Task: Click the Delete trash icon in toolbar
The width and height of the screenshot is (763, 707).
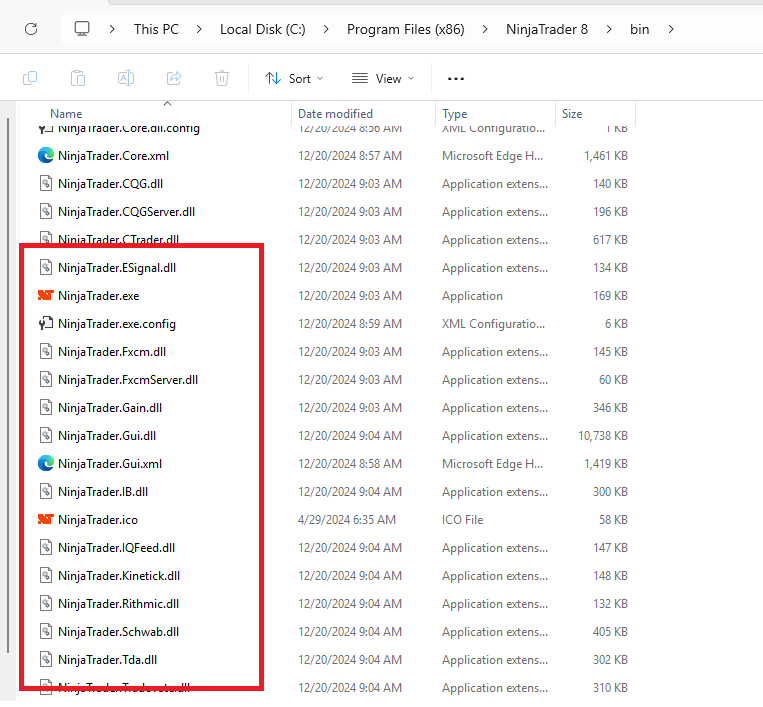Action: click(x=222, y=78)
